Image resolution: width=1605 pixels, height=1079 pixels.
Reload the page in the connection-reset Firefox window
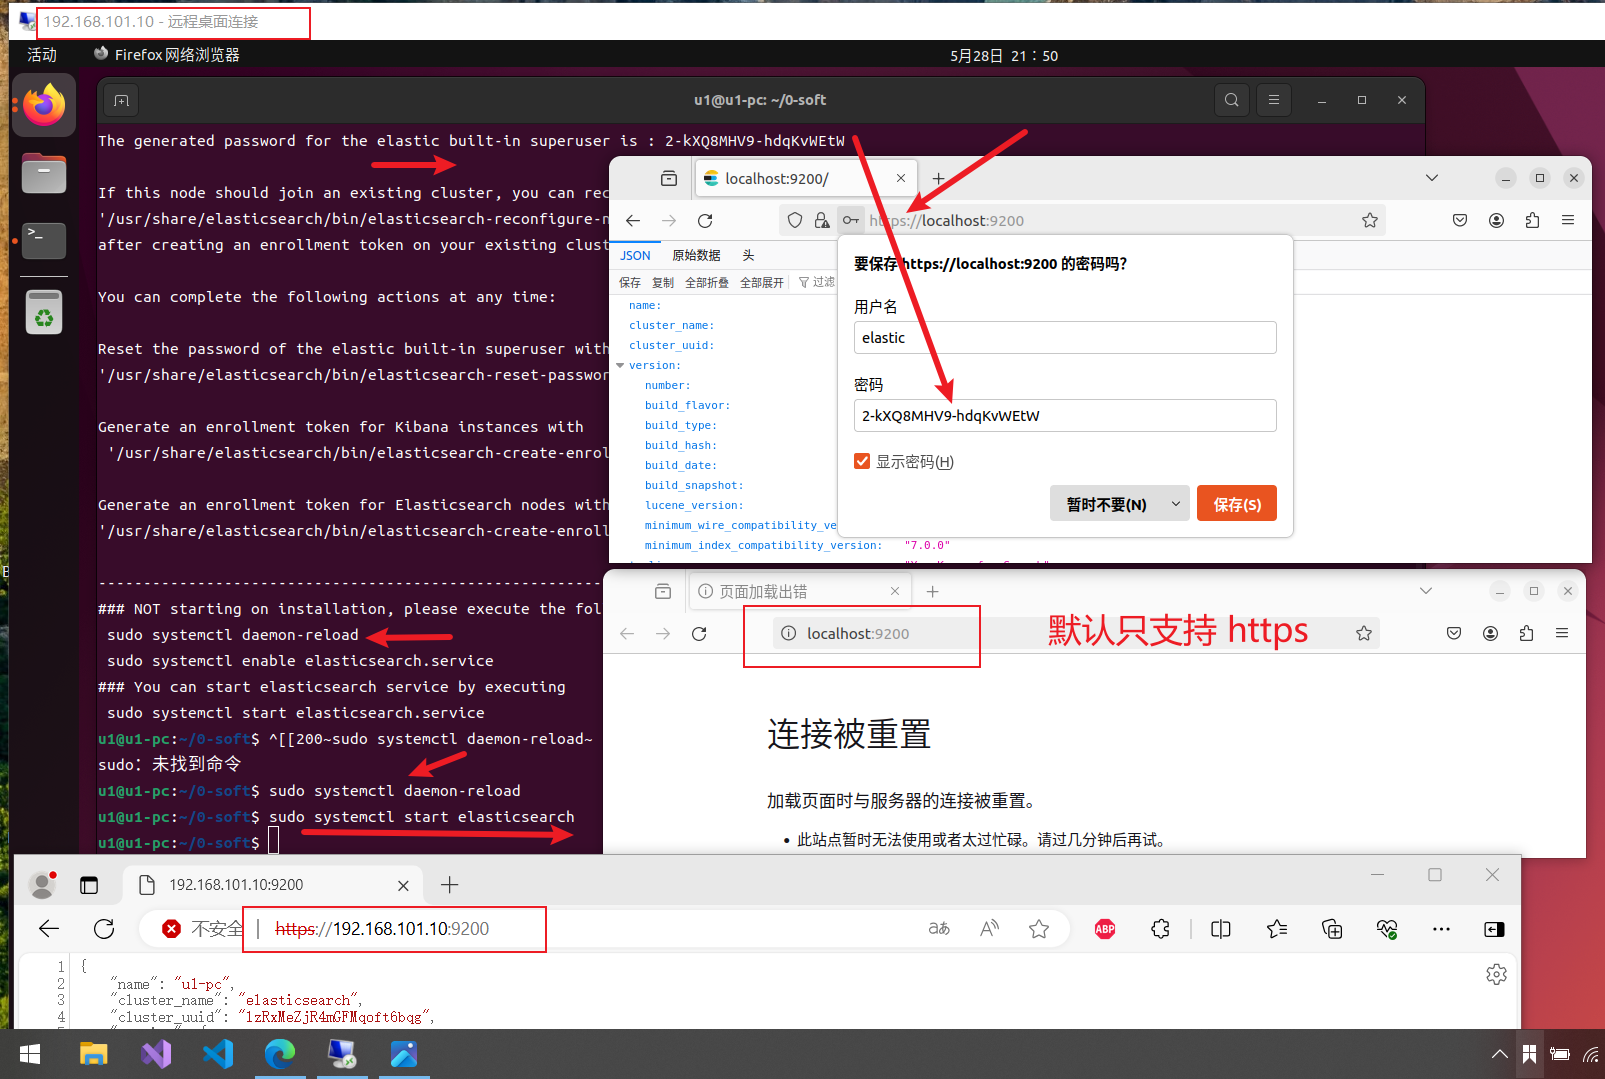pos(699,633)
